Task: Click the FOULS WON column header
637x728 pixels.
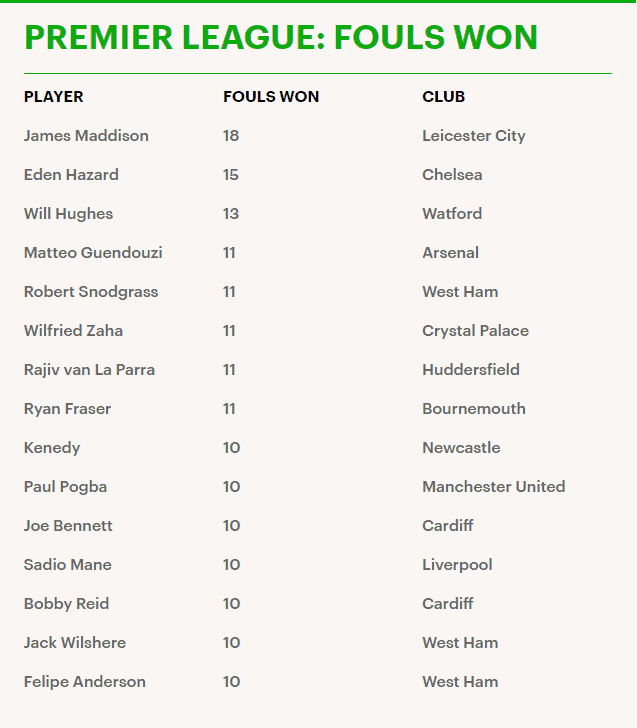Action: pos(271,97)
